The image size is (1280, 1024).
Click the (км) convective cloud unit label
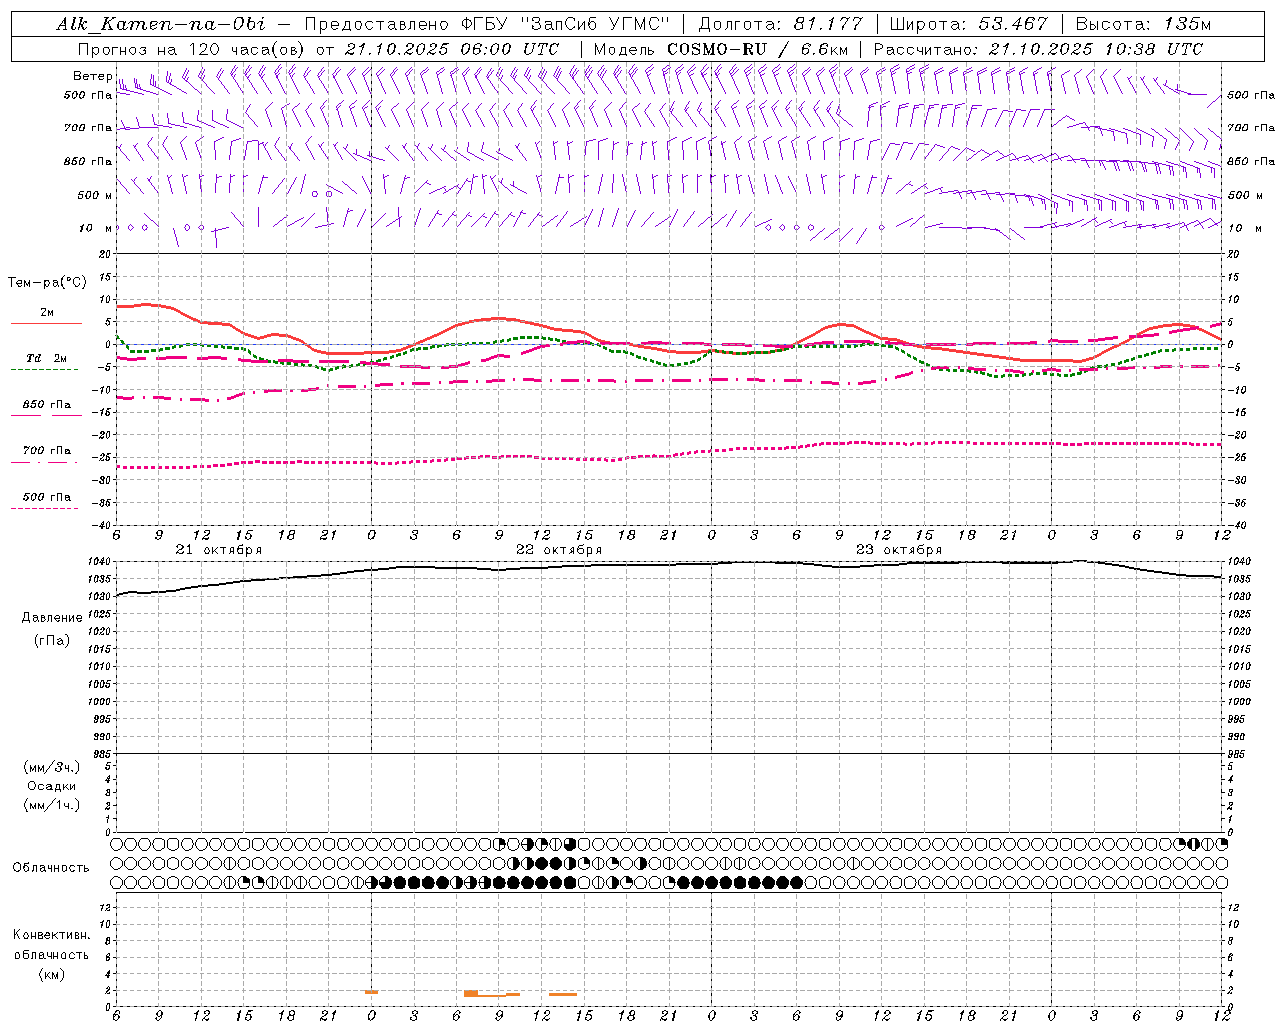(x=51, y=974)
